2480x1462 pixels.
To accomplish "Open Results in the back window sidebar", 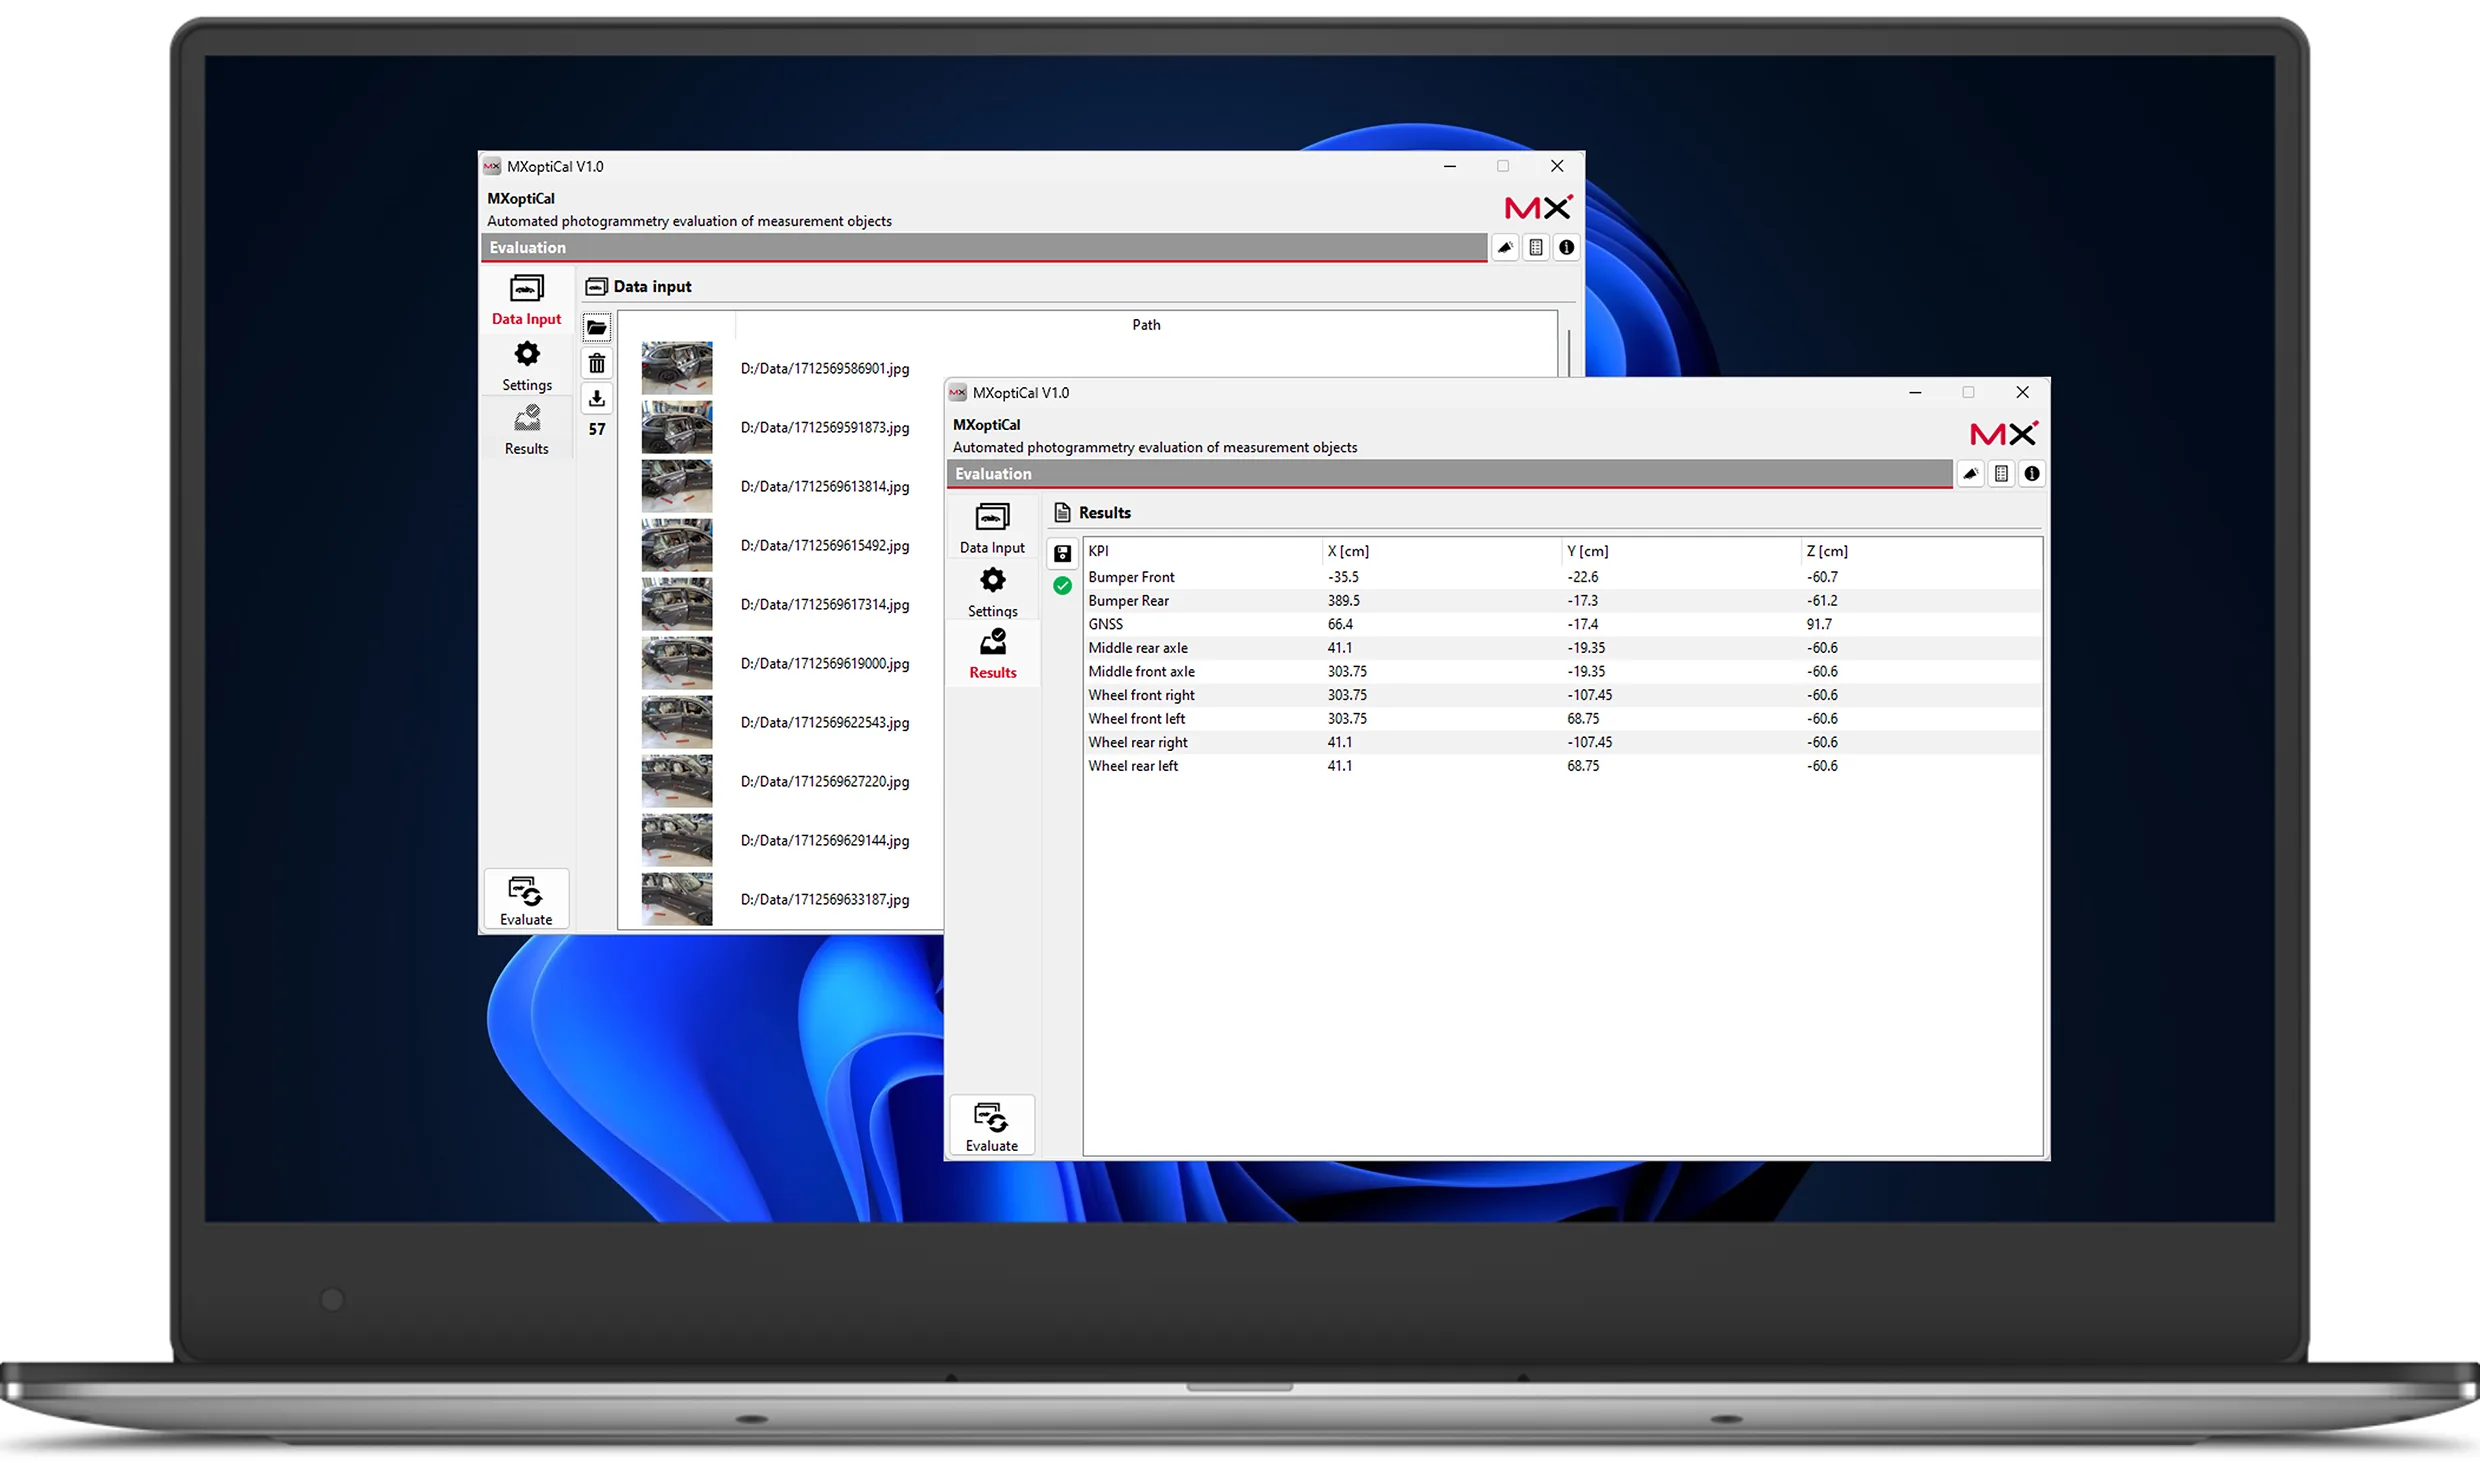I will tap(526, 430).
